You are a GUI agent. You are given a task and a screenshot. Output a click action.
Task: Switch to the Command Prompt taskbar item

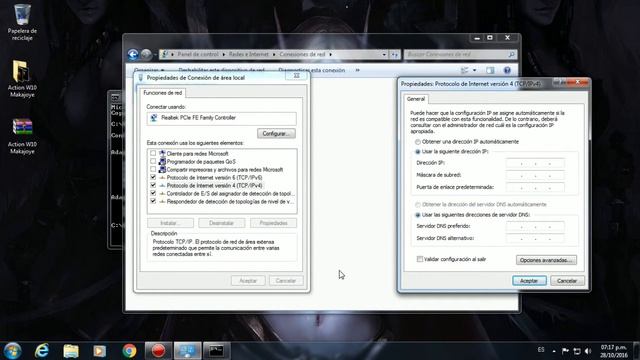point(216,351)
